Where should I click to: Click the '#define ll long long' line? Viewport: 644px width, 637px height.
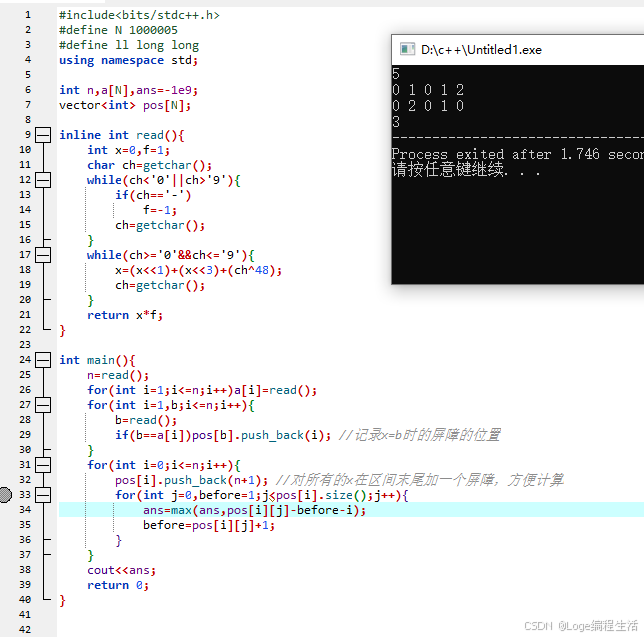click(129, 45)
